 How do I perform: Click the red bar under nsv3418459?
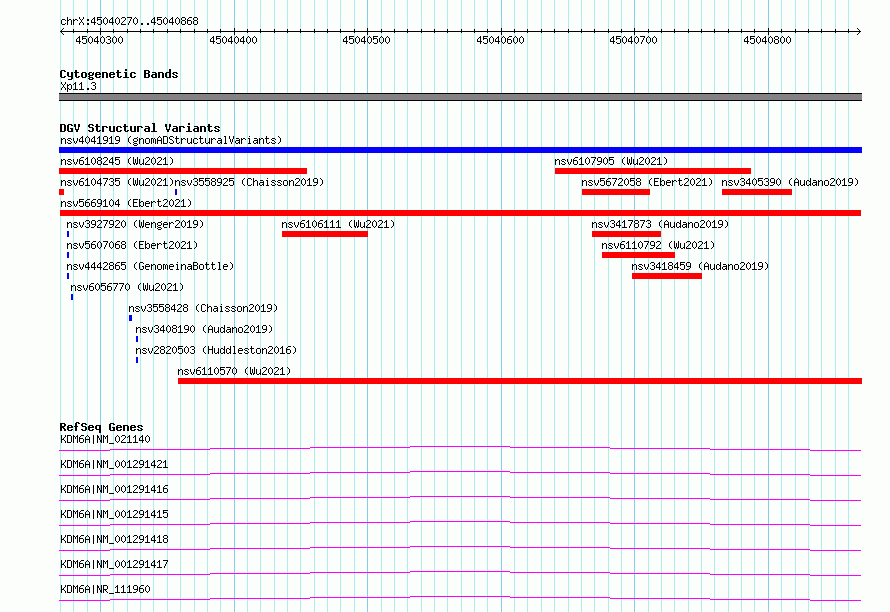[x=667, y=276]
